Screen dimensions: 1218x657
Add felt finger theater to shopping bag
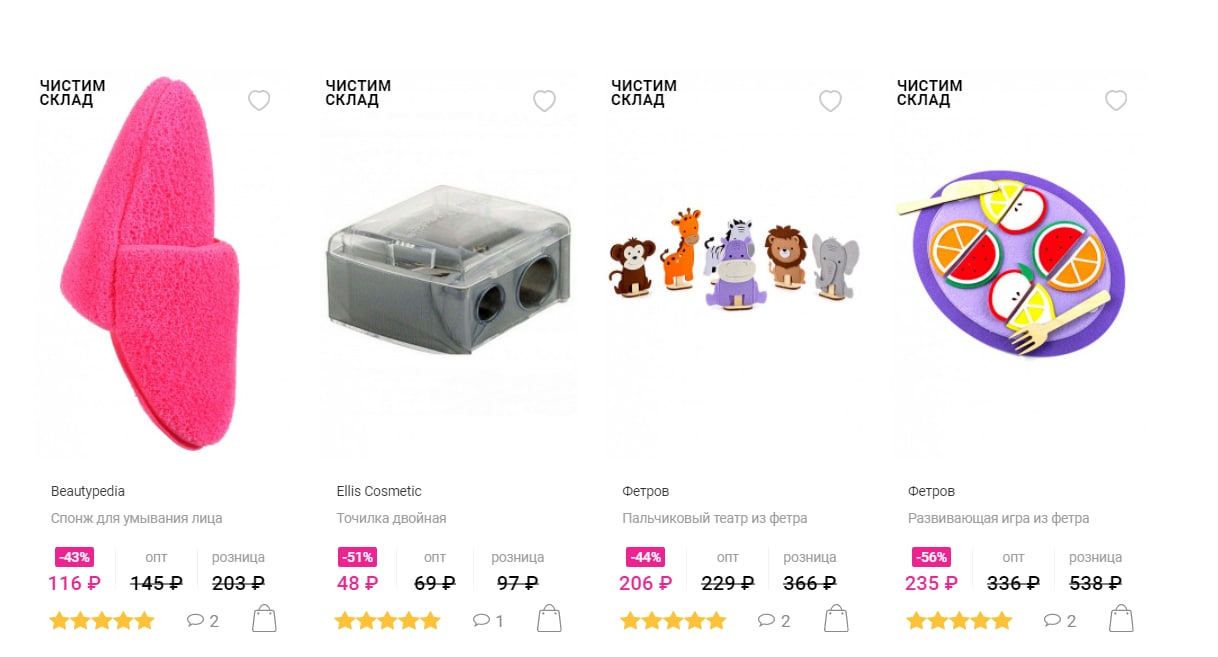(x=835, y=619)
